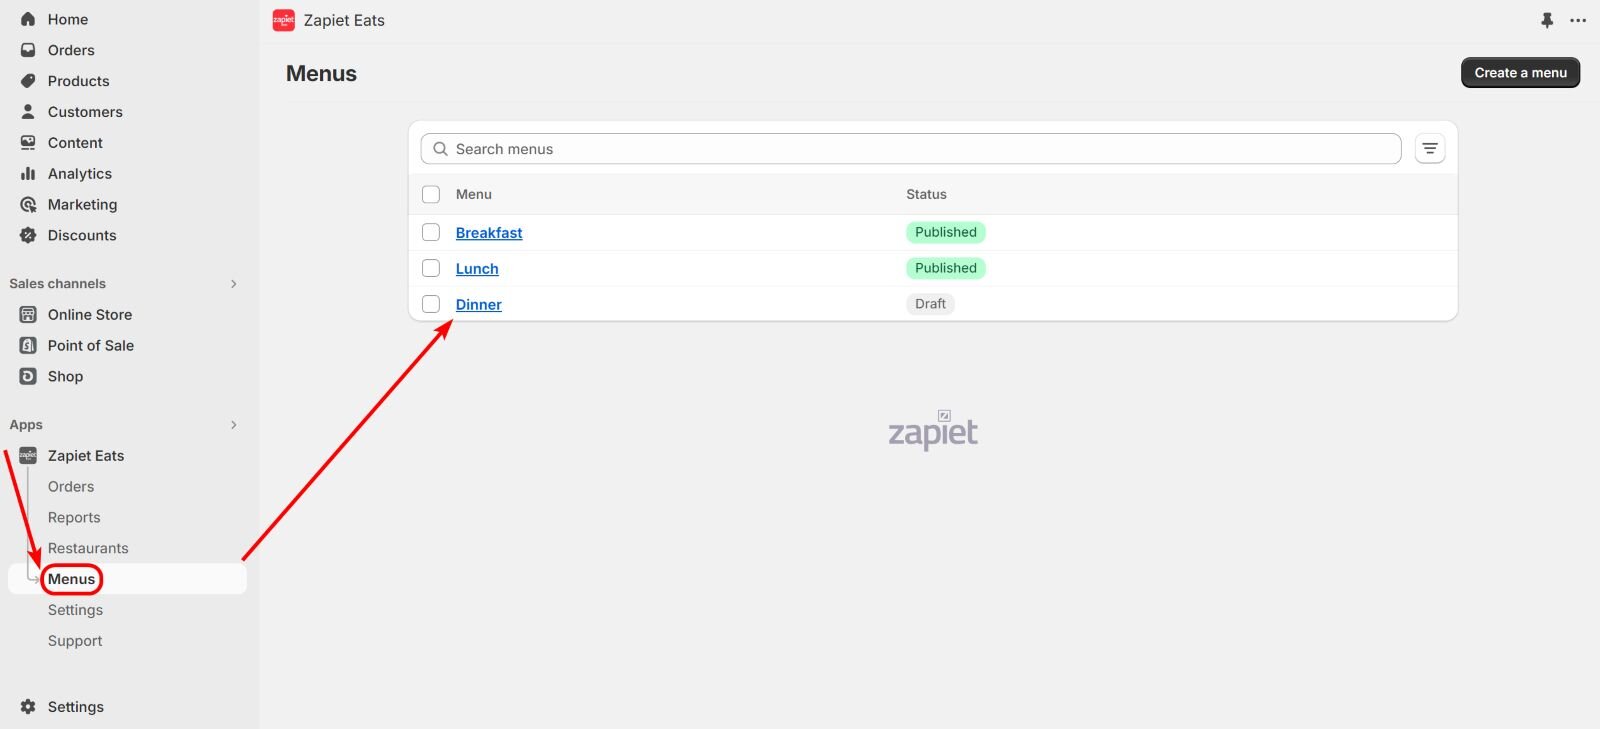Click the Analytics bar chart icon
The width and height of the screenshot is (1600, 729).
coord(28,174)
